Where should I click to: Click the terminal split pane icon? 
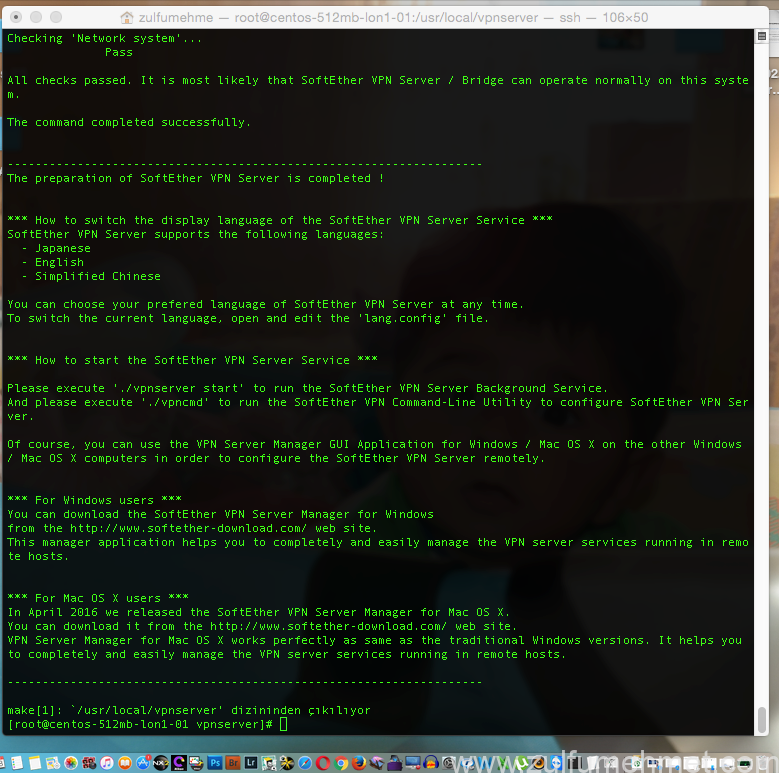point(762,36)
